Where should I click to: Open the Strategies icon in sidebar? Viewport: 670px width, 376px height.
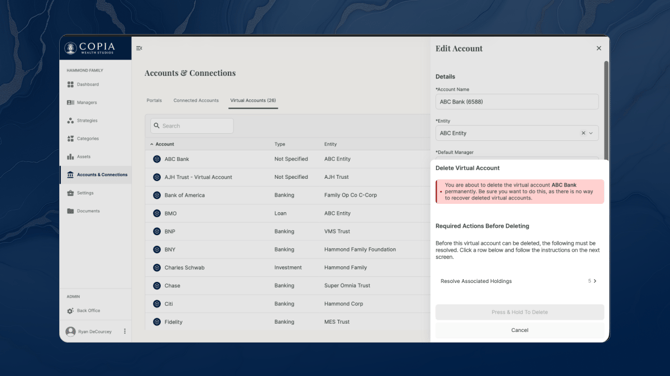[71, 120]
